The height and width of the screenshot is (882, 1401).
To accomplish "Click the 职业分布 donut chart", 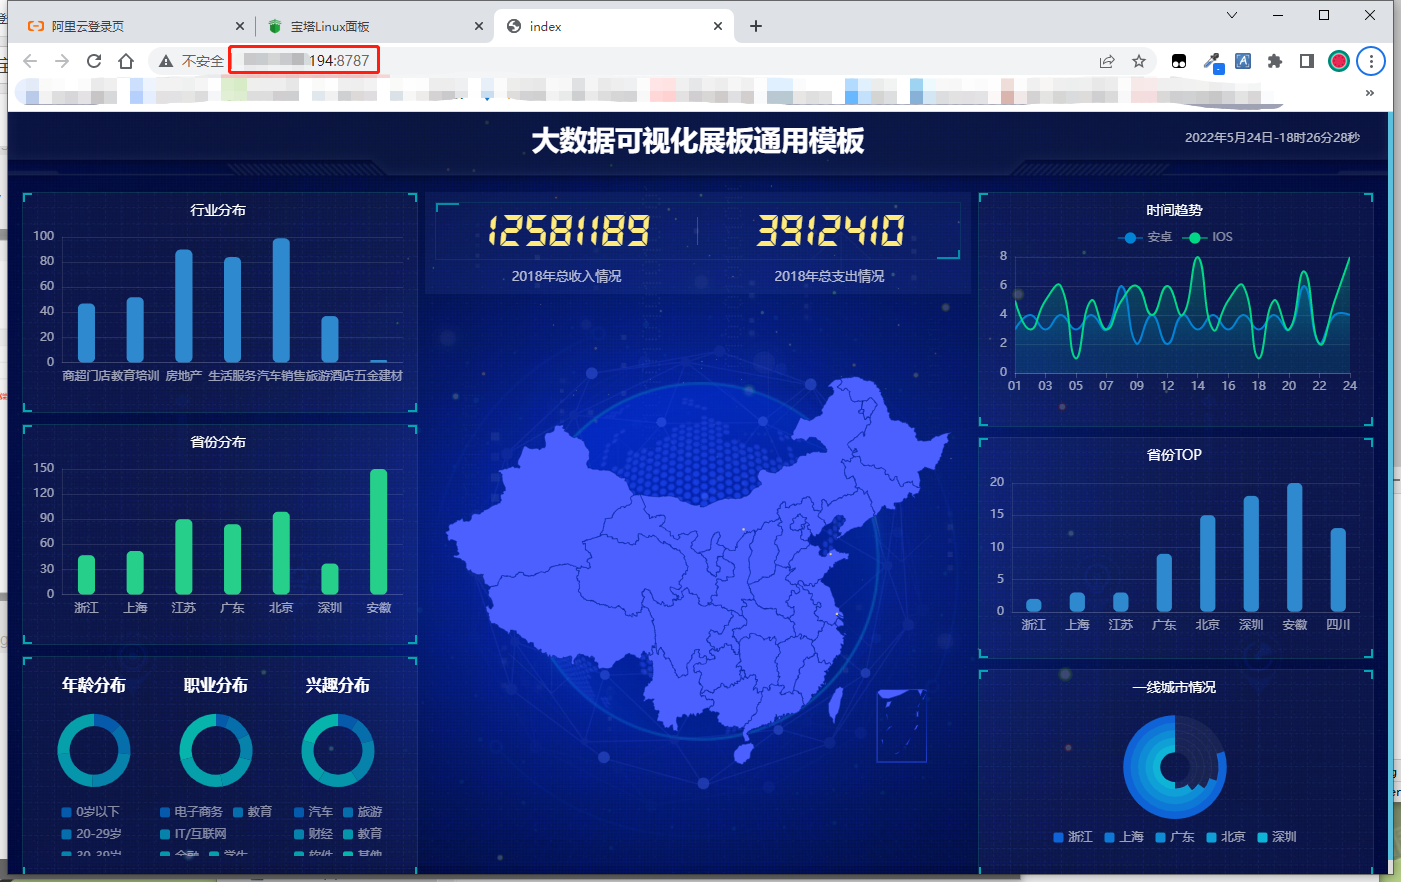I will pyautogui.click(x=216, y=750).
